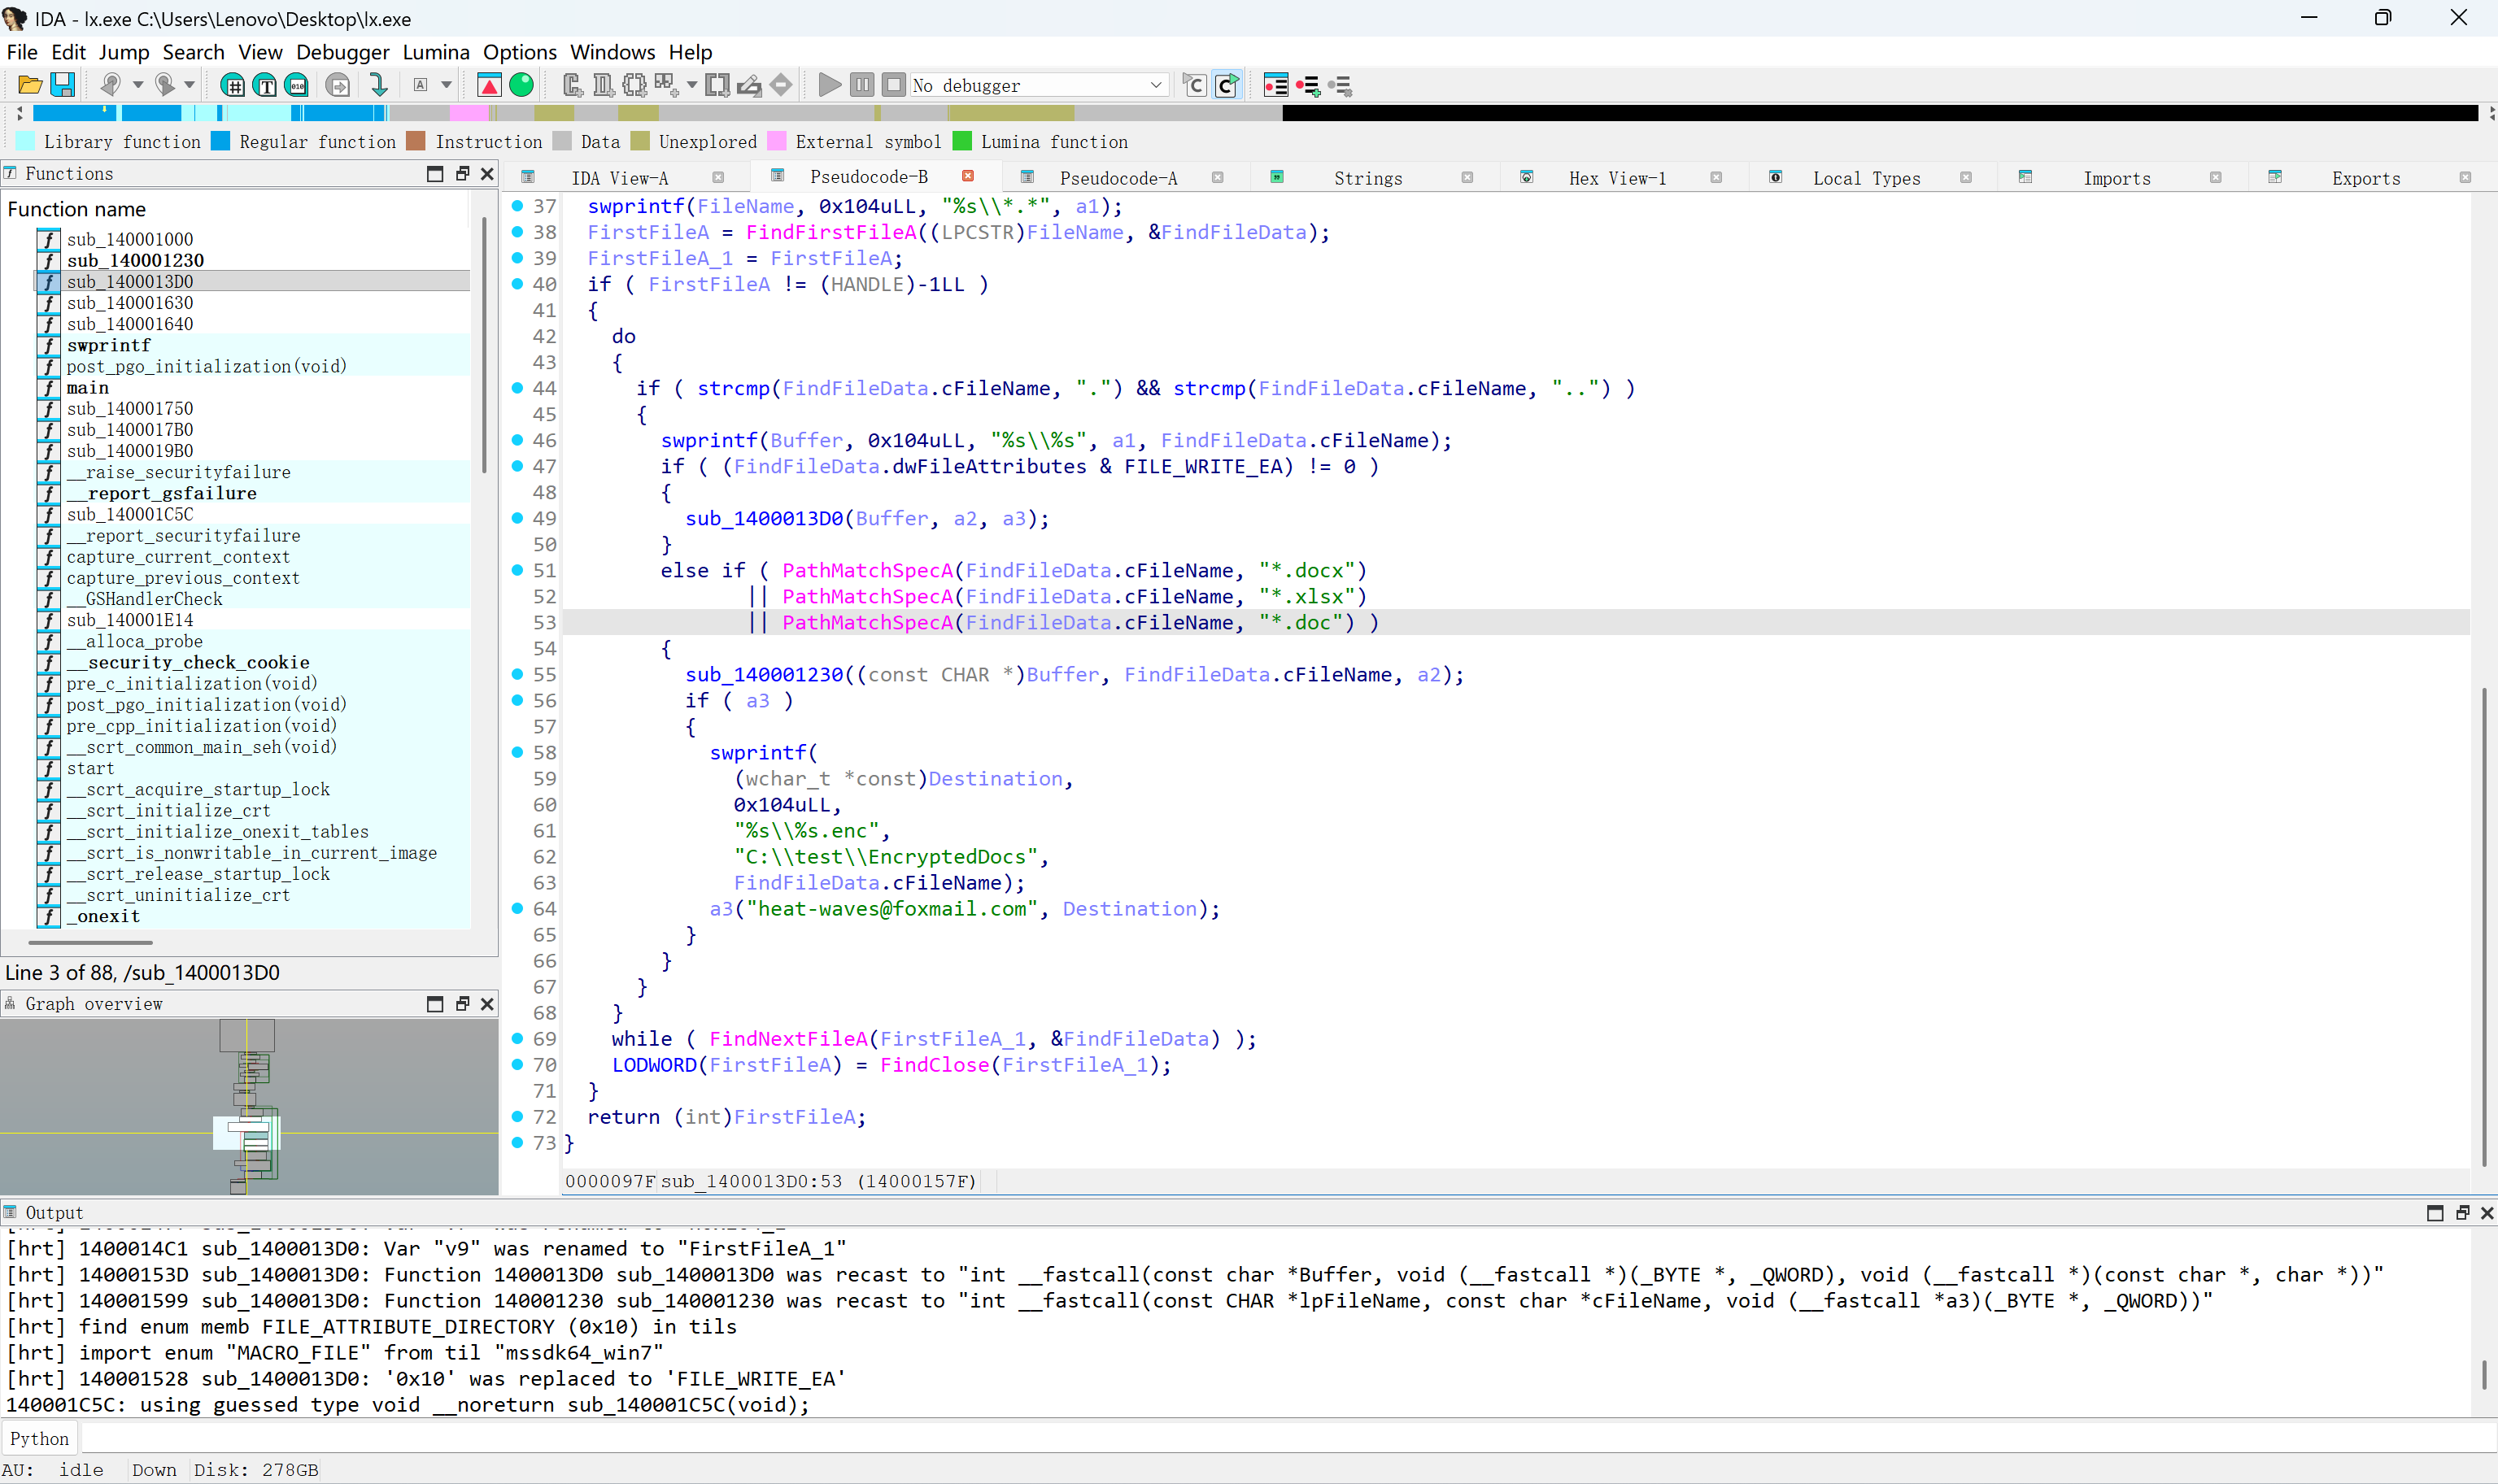Start process with the play button
2498x1484 pixels.
pos(828,85)
